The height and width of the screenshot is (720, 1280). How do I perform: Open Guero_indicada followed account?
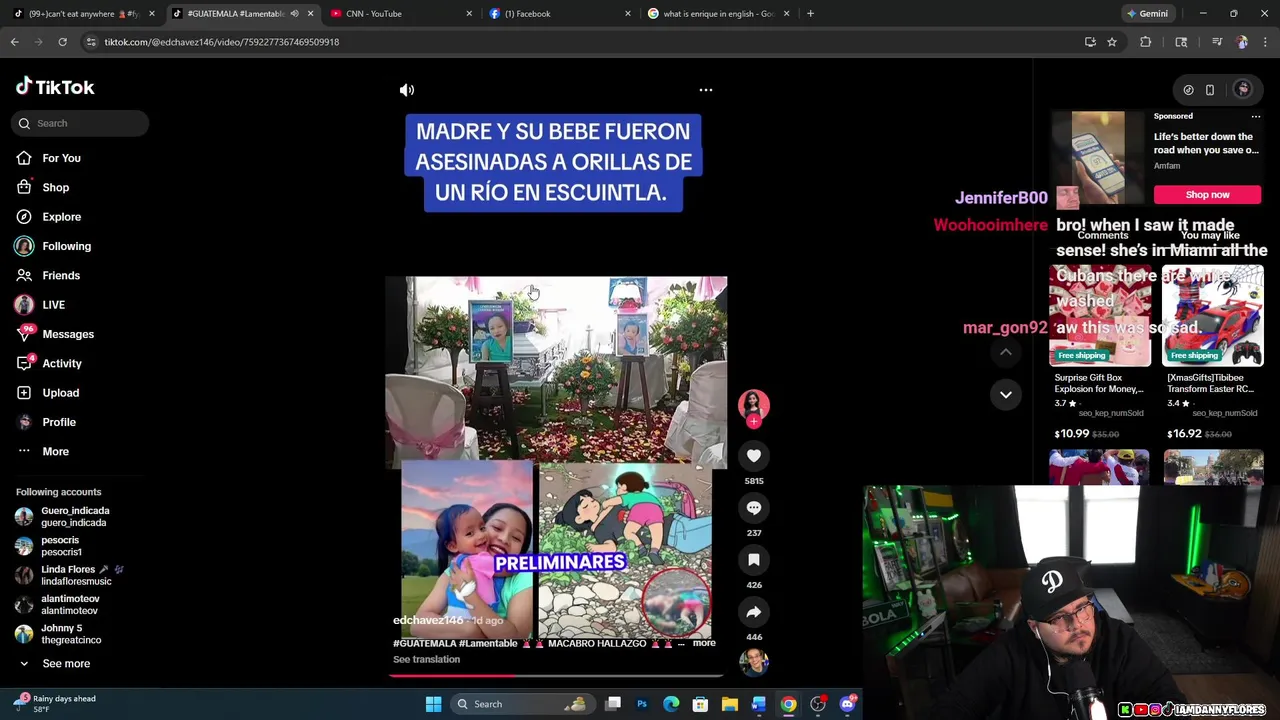[x=74, y=516]
